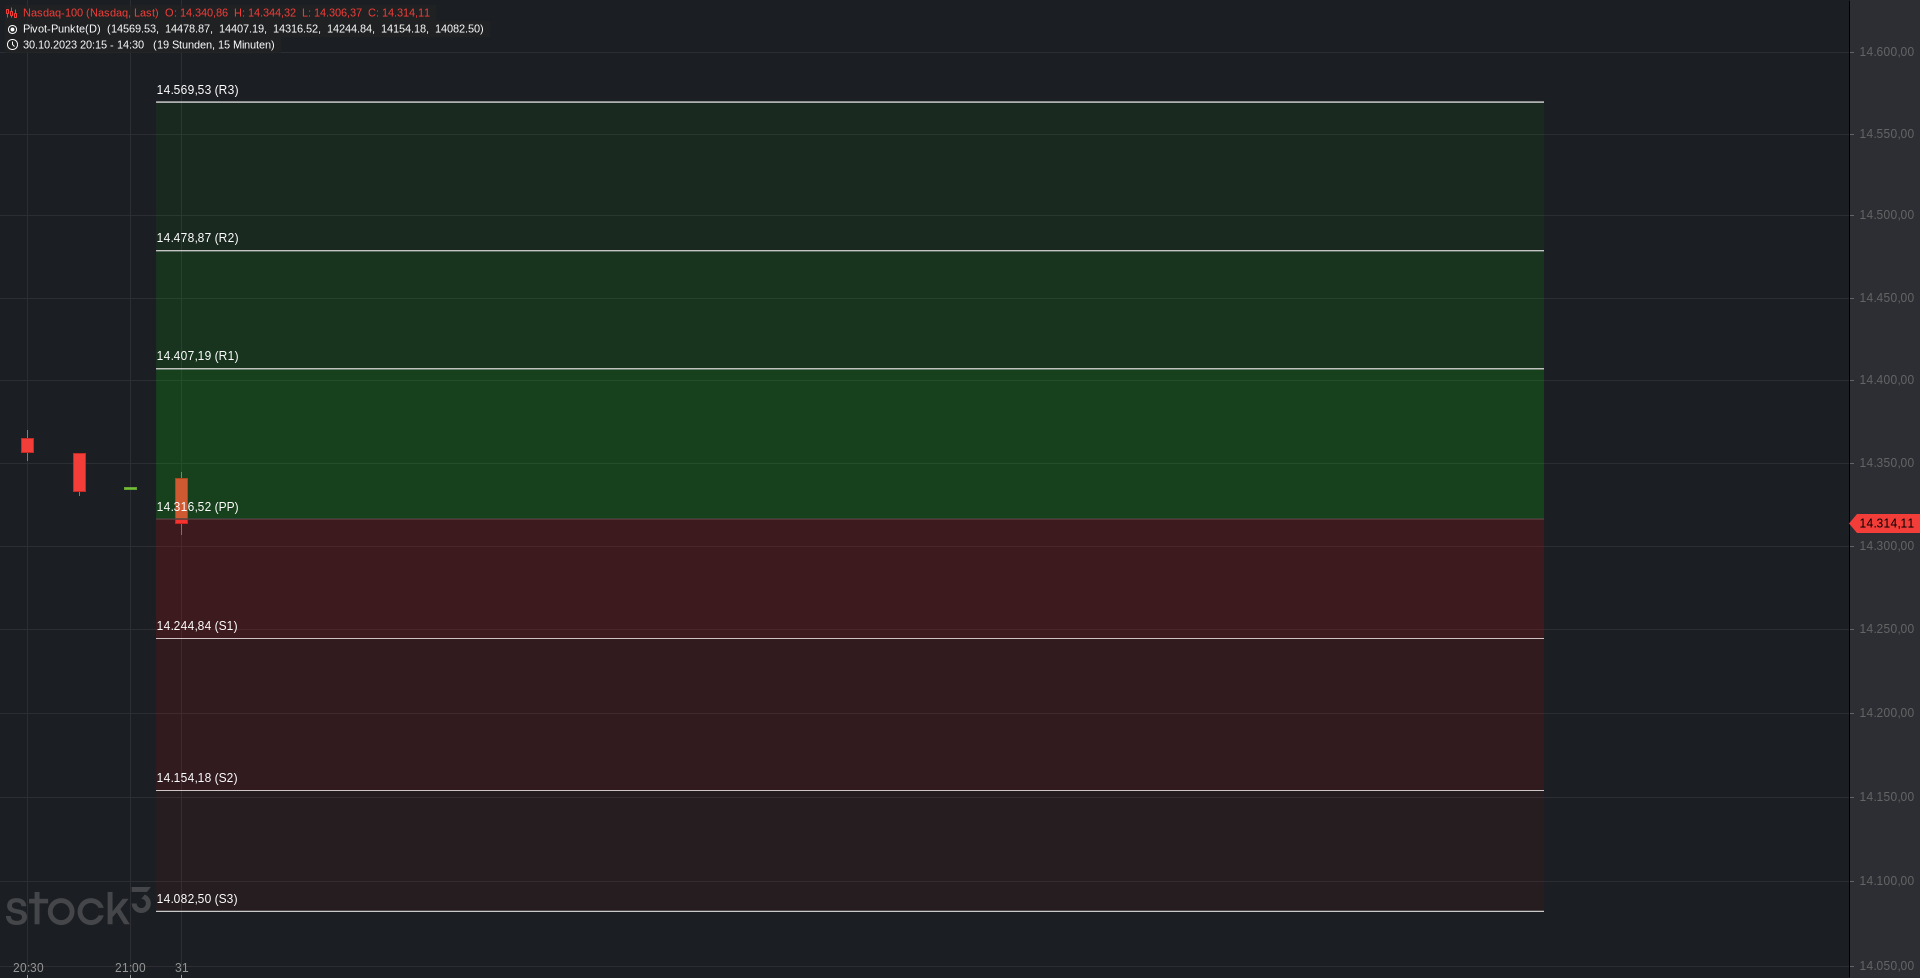
Task: Select the R3 pivot line label 14.569,53
Action: click(x=197, y=90)
